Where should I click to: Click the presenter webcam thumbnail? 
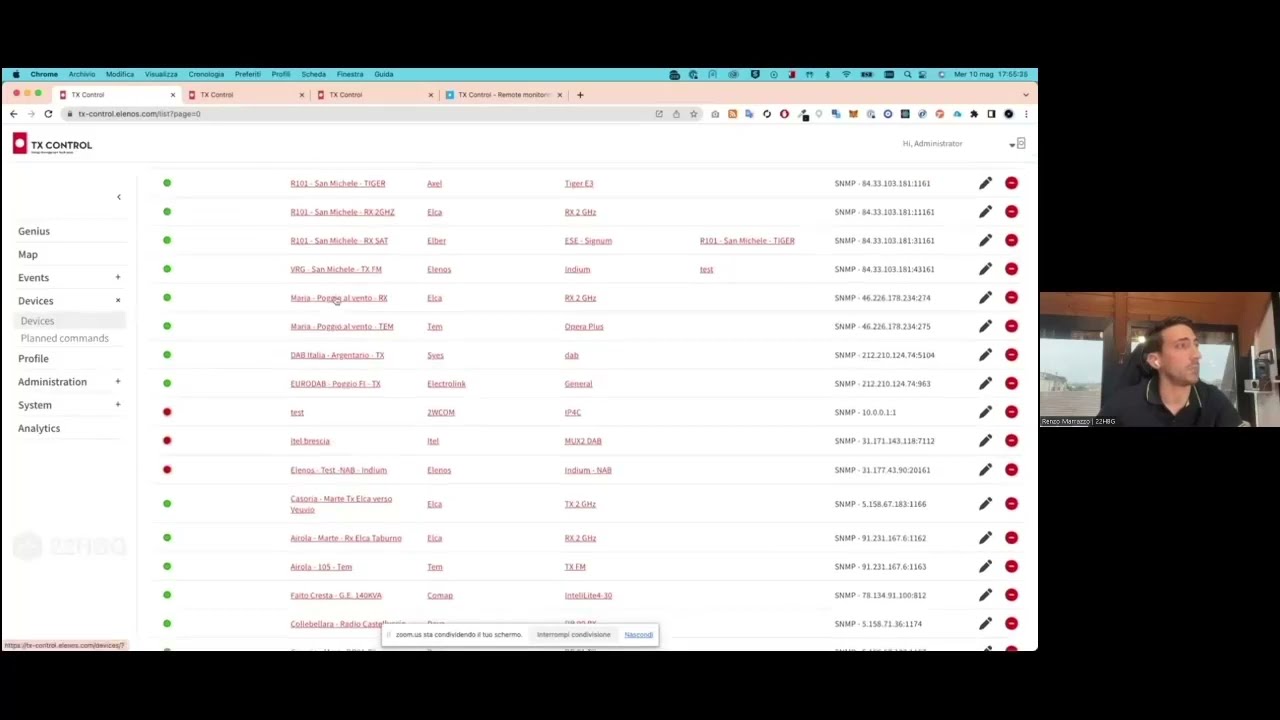point(1159,360)
